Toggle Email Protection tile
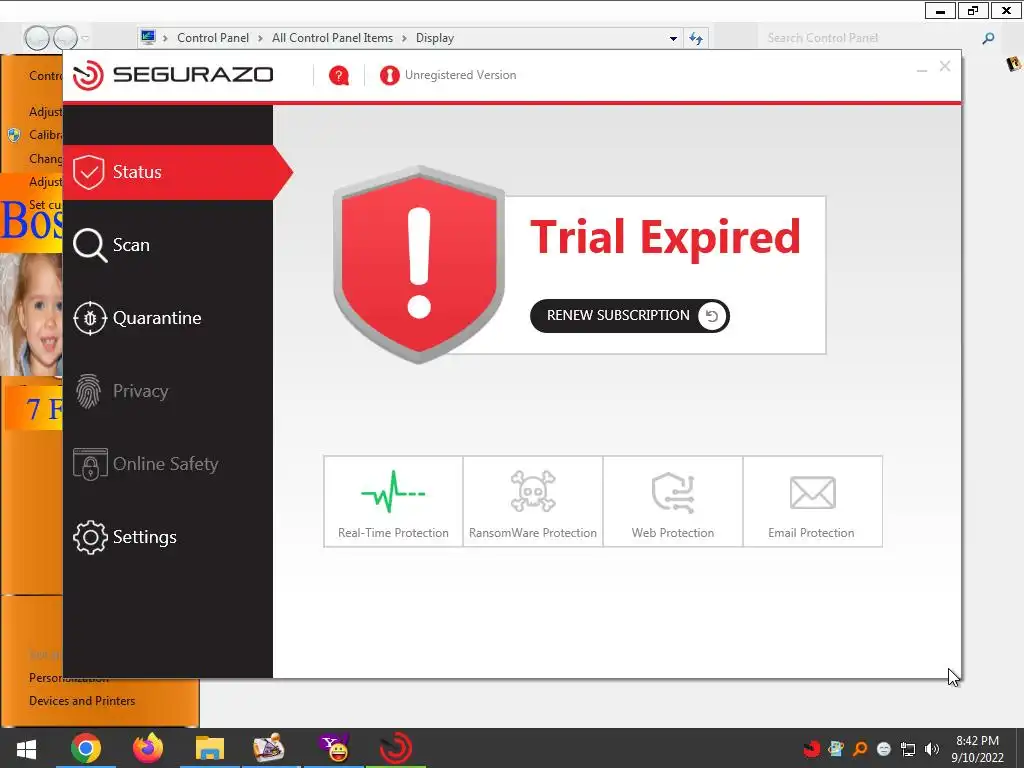This screenshot has height=768, width=1024. point(812,502)
